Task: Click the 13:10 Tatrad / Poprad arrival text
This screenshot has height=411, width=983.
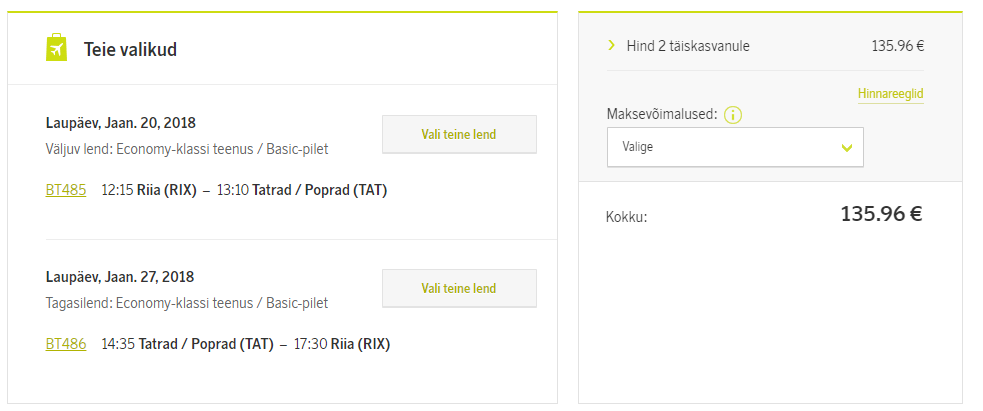Action: click(302, 190)
